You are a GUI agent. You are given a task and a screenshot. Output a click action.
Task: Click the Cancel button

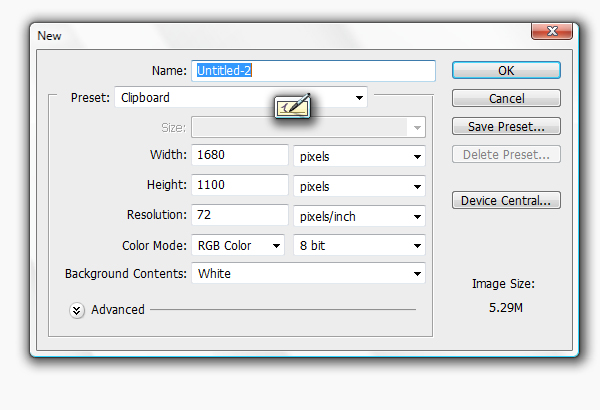pos(506,98)
